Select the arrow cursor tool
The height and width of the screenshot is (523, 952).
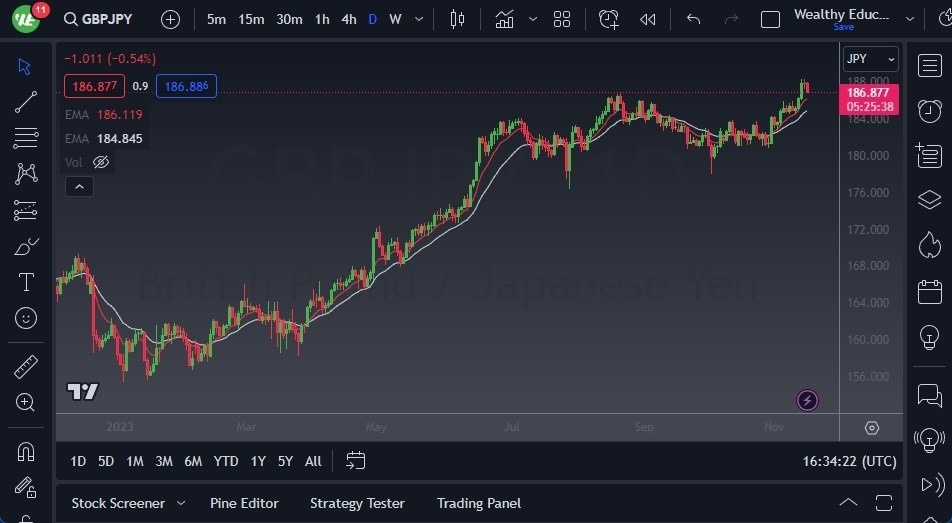click(25, 66)
